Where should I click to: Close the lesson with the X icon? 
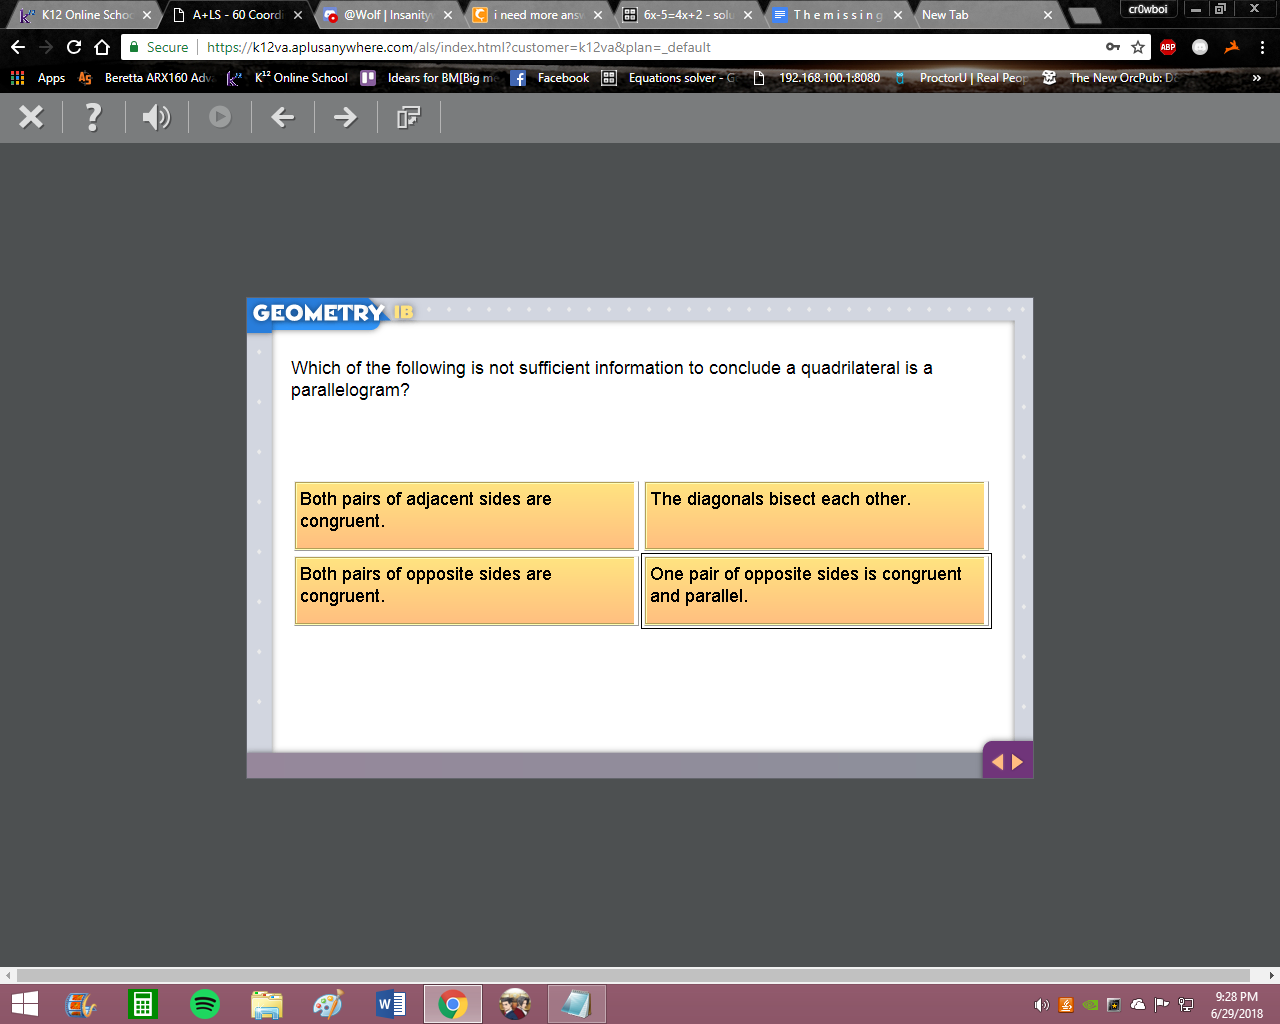[31, 117]
